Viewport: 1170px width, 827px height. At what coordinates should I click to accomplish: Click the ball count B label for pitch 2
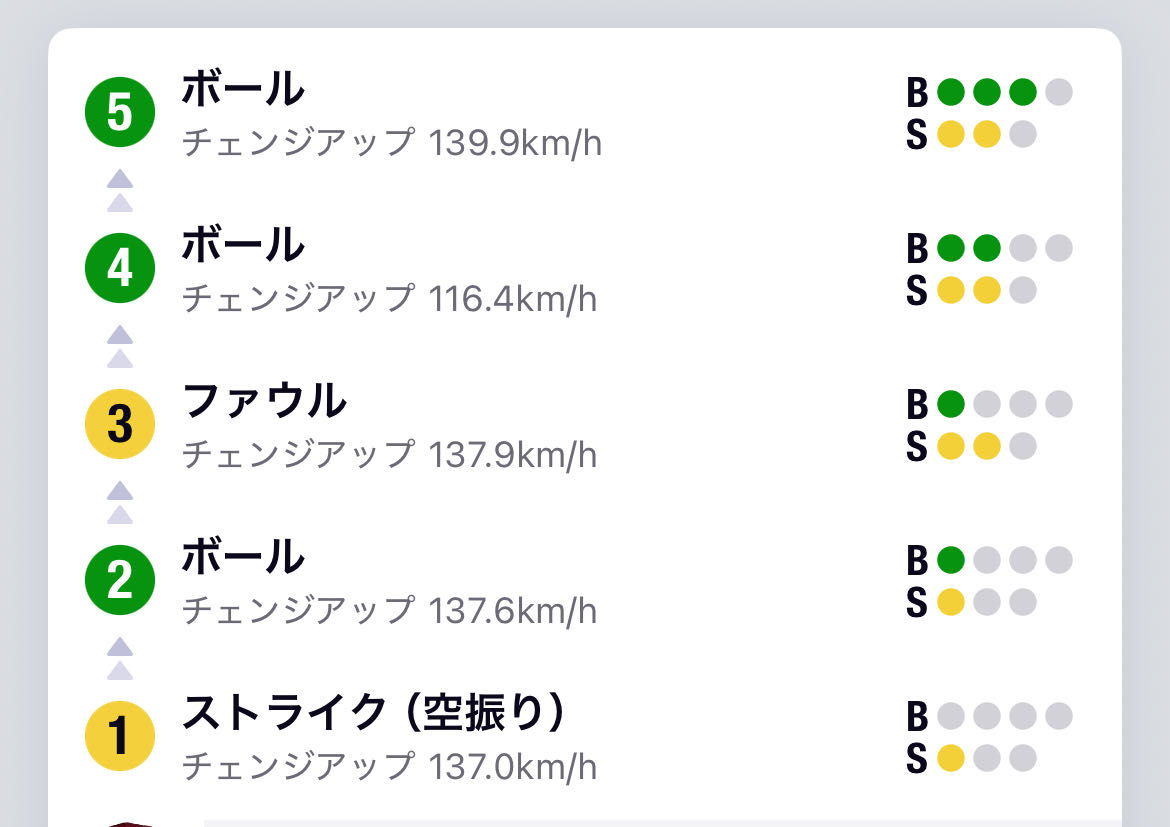click(x=917, y=560)
